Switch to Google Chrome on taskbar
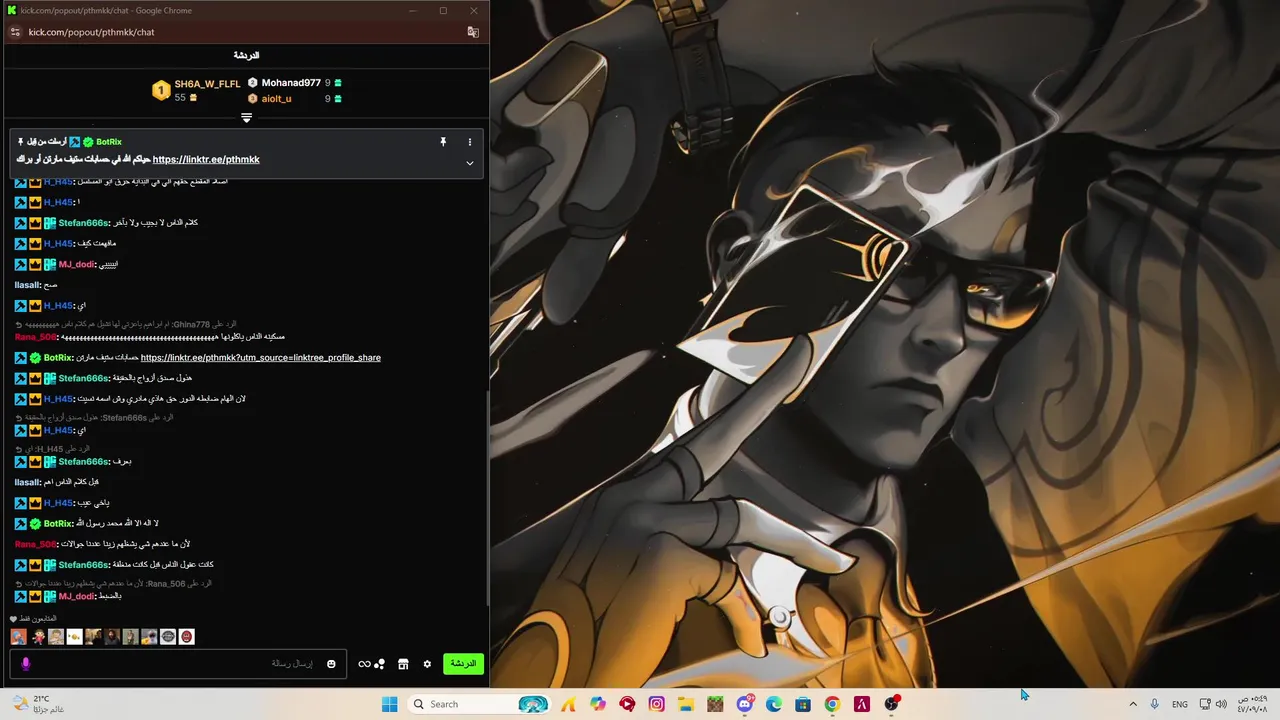Screen dimensions: 1280x720 [x=832, y=704]
